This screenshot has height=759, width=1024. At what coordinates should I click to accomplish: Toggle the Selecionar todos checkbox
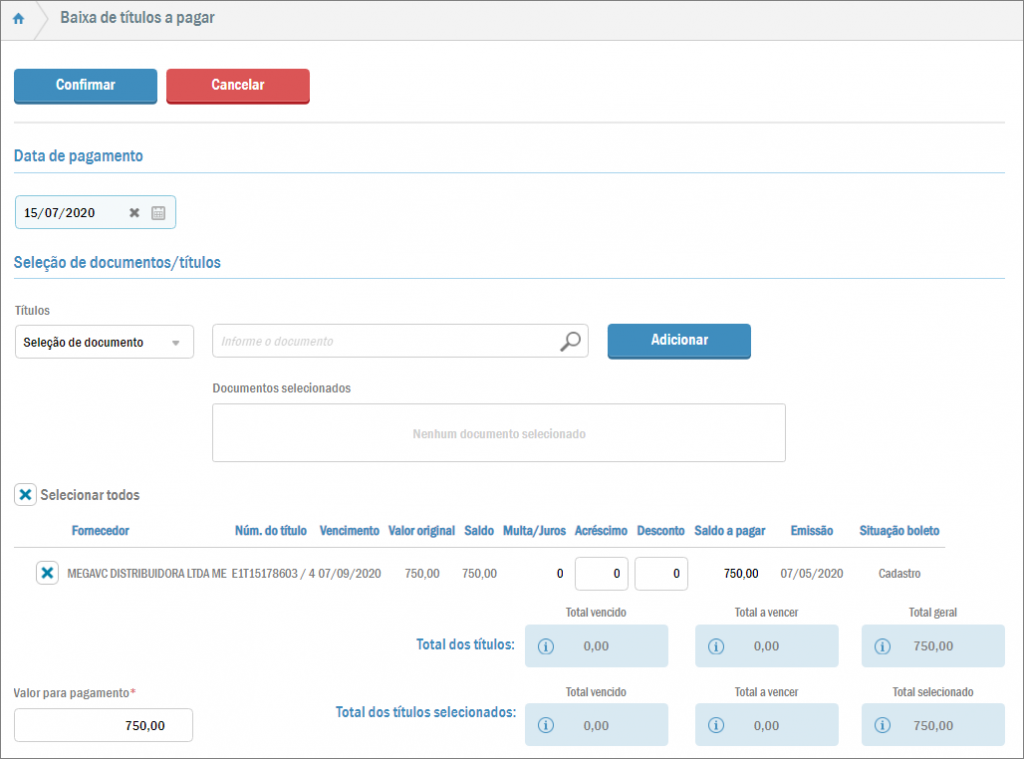(x=26, y=495)
